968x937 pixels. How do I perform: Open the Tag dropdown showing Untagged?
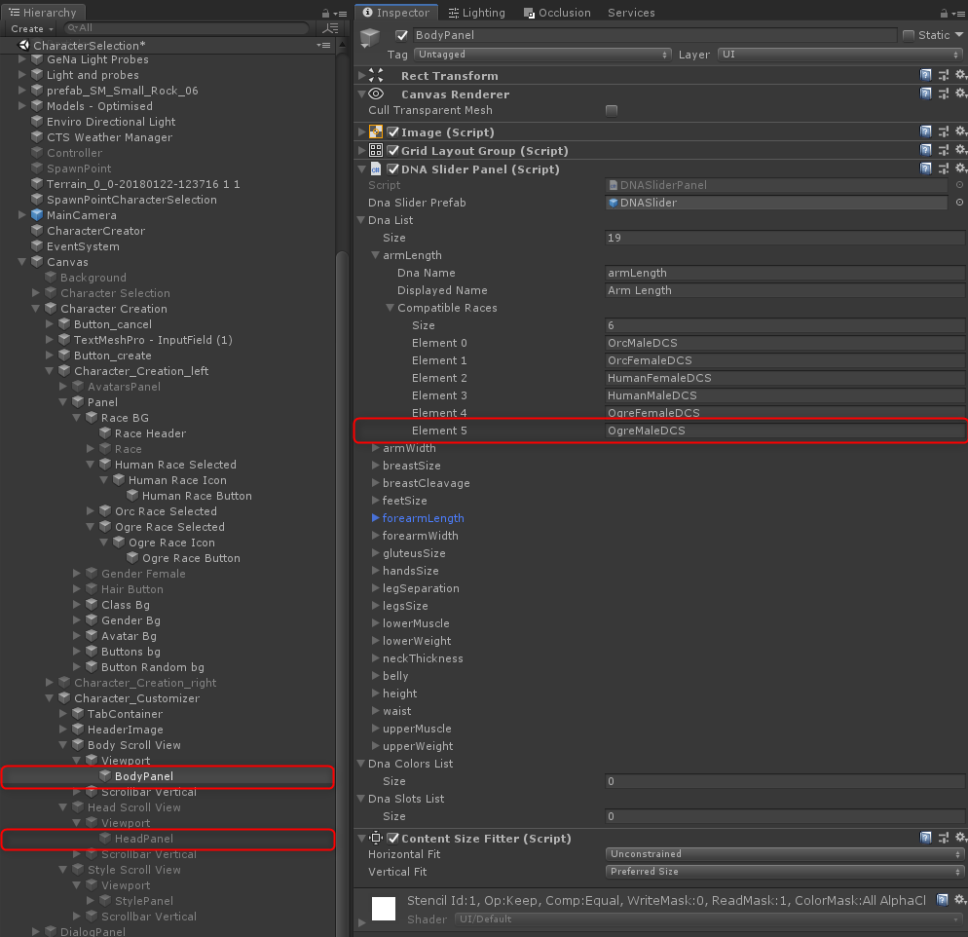[x=541, y=55]
